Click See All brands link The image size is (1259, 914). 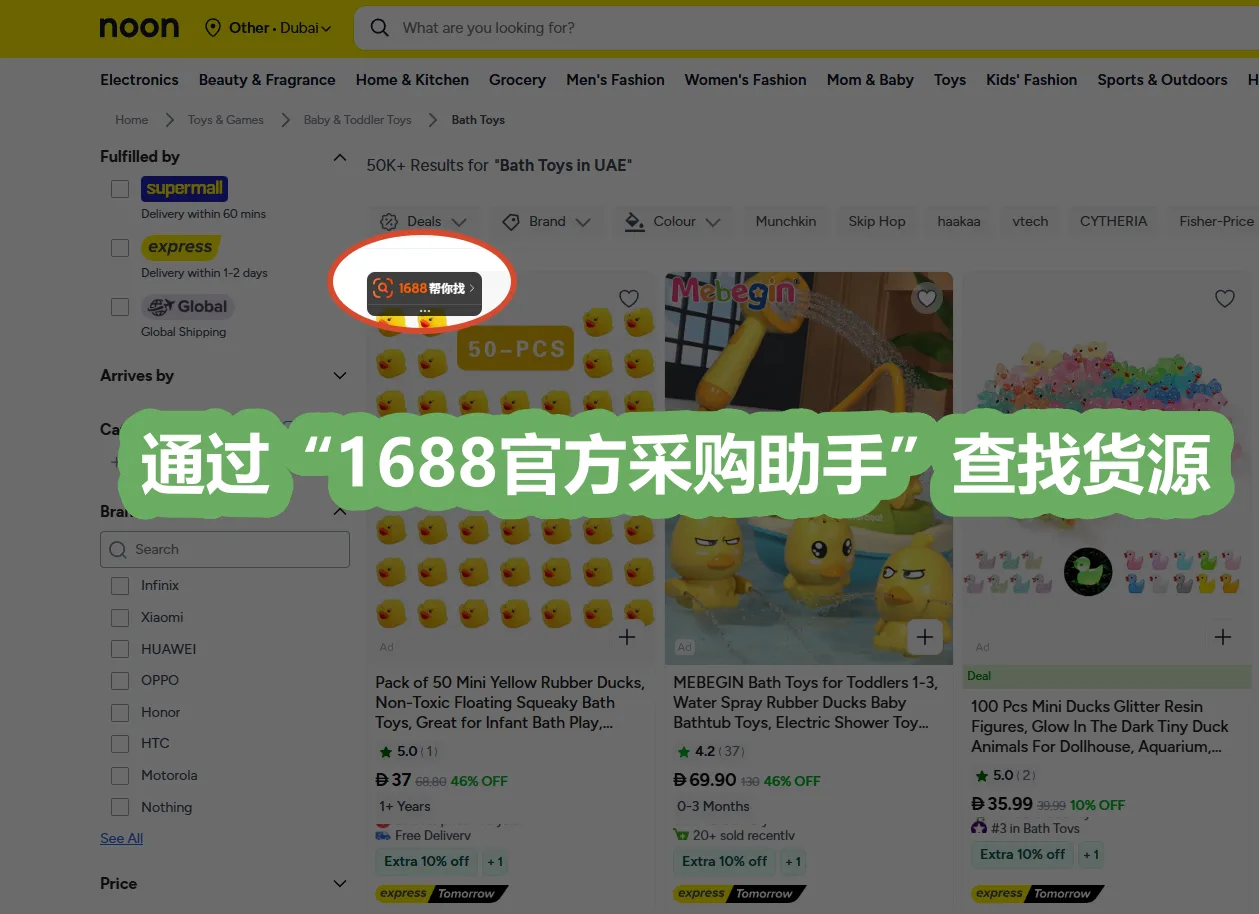tap(121, 839)
